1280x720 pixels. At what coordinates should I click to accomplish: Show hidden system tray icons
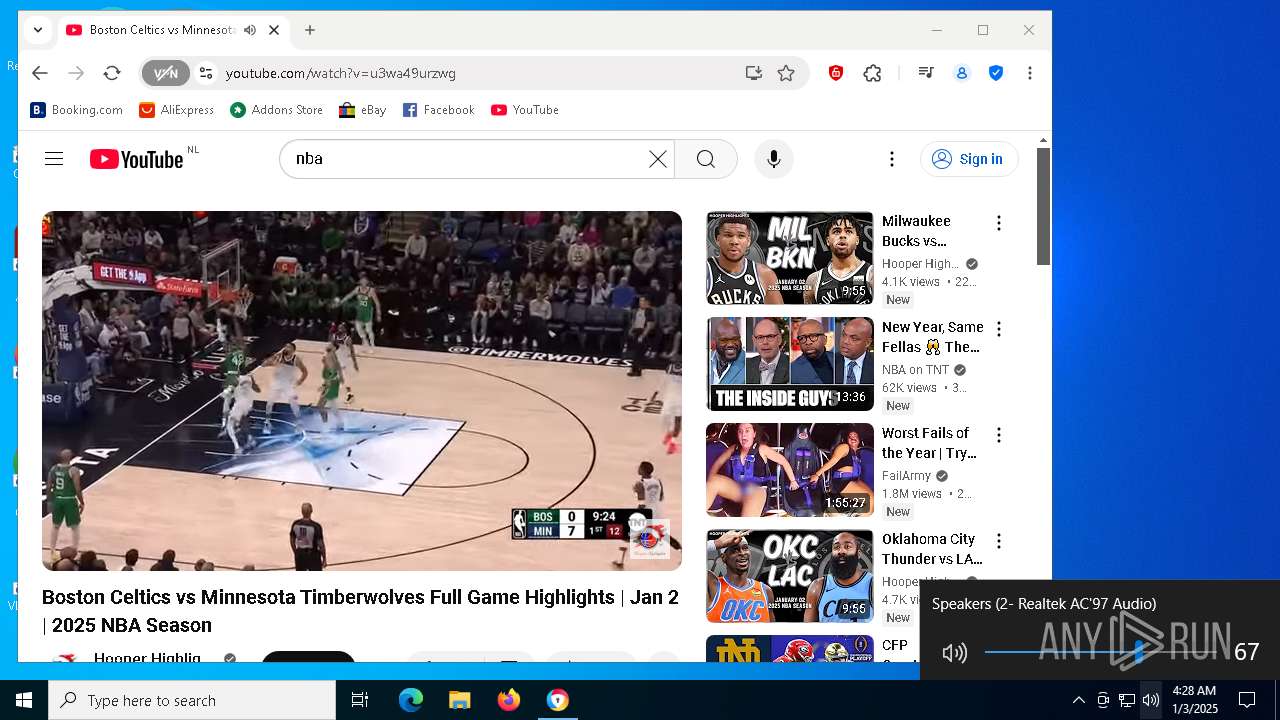click(x=1078, y=700)
